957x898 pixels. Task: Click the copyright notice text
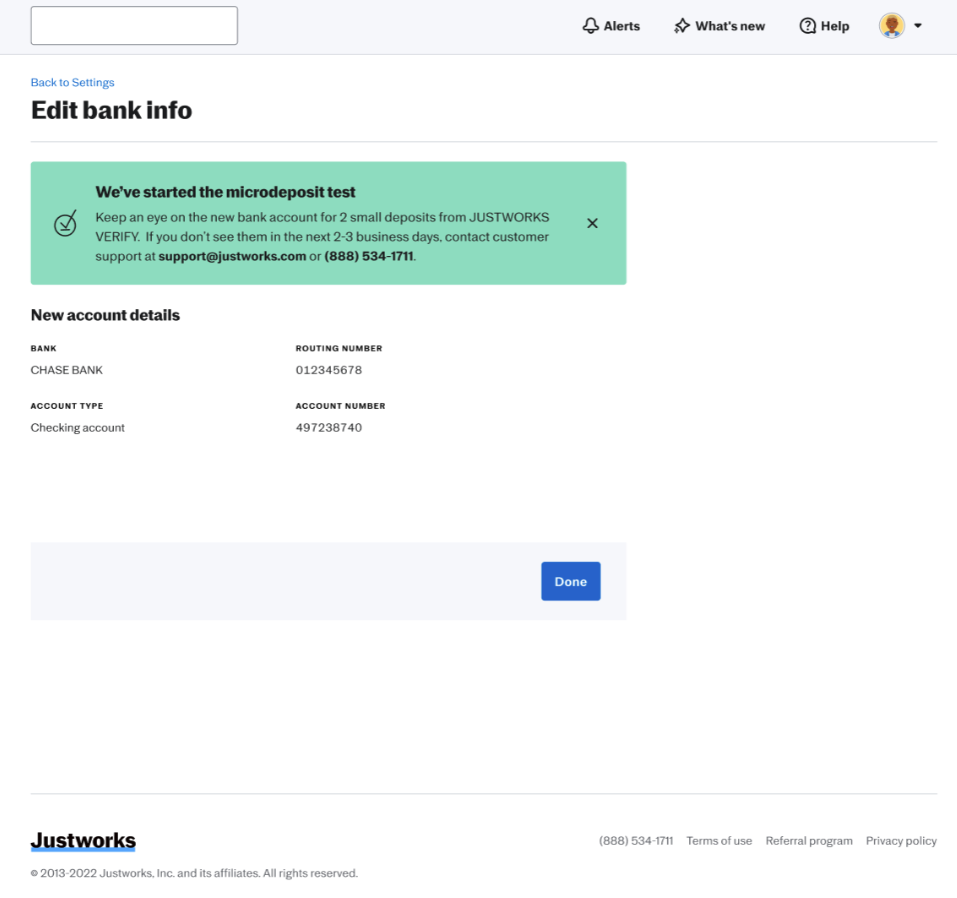(x=194, y=873)
